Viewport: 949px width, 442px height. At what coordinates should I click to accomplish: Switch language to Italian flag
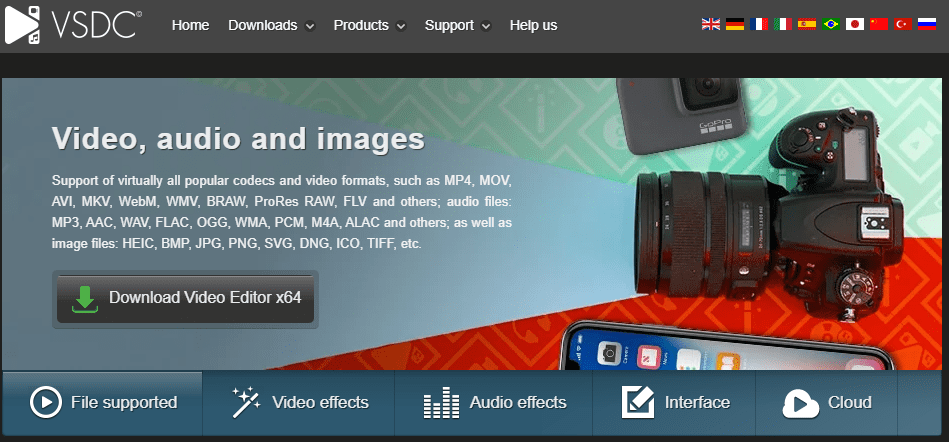(x=783, y=24)
